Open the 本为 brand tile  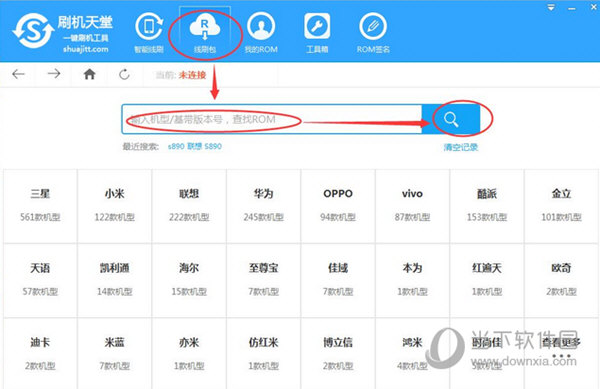[x=412, y=280]
